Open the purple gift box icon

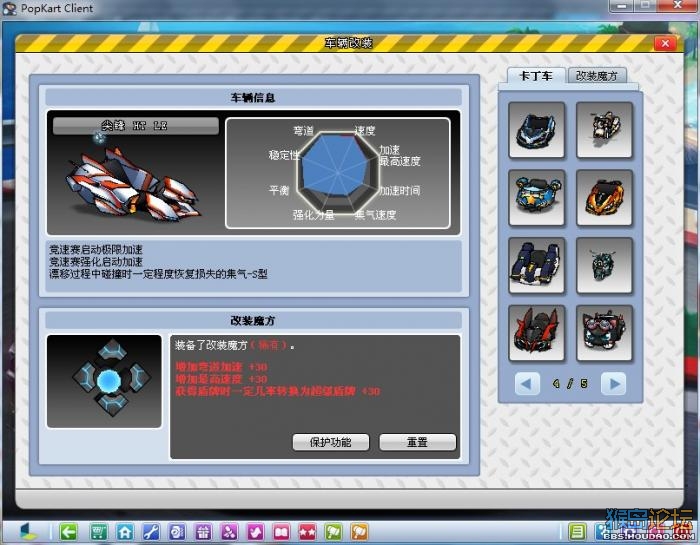click(203, 532)
